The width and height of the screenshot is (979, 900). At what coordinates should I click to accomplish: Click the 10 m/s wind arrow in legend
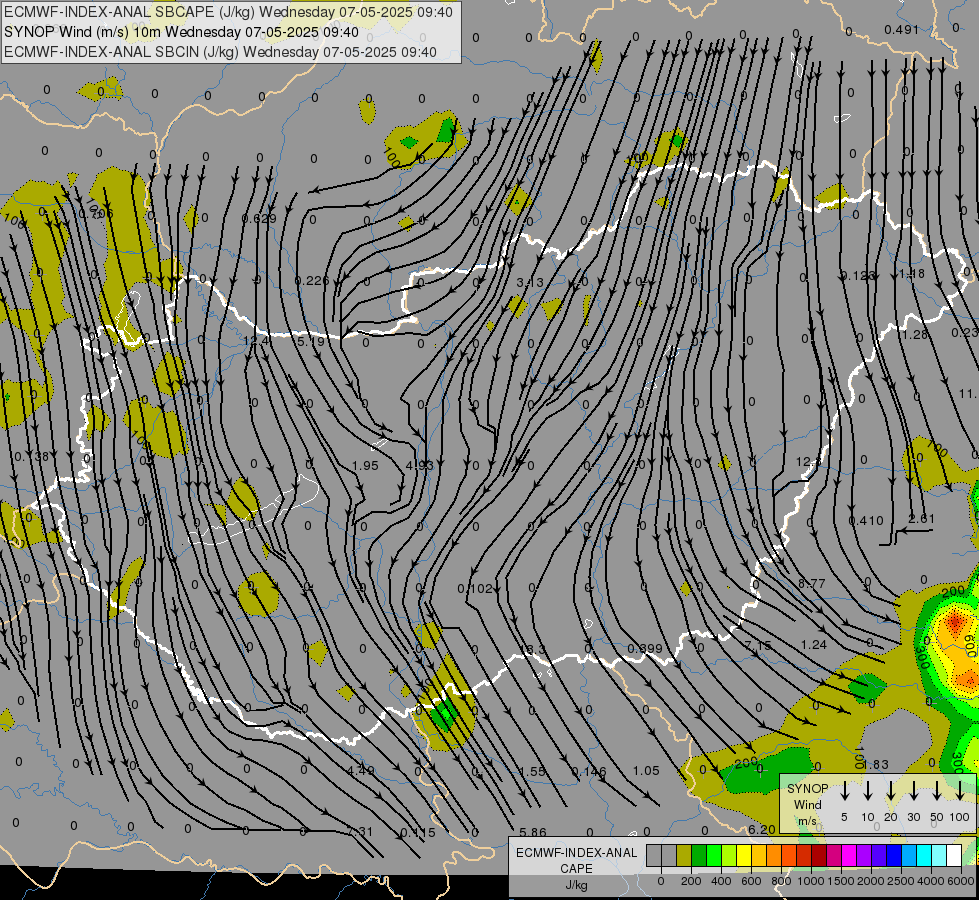tap(868, 791)
